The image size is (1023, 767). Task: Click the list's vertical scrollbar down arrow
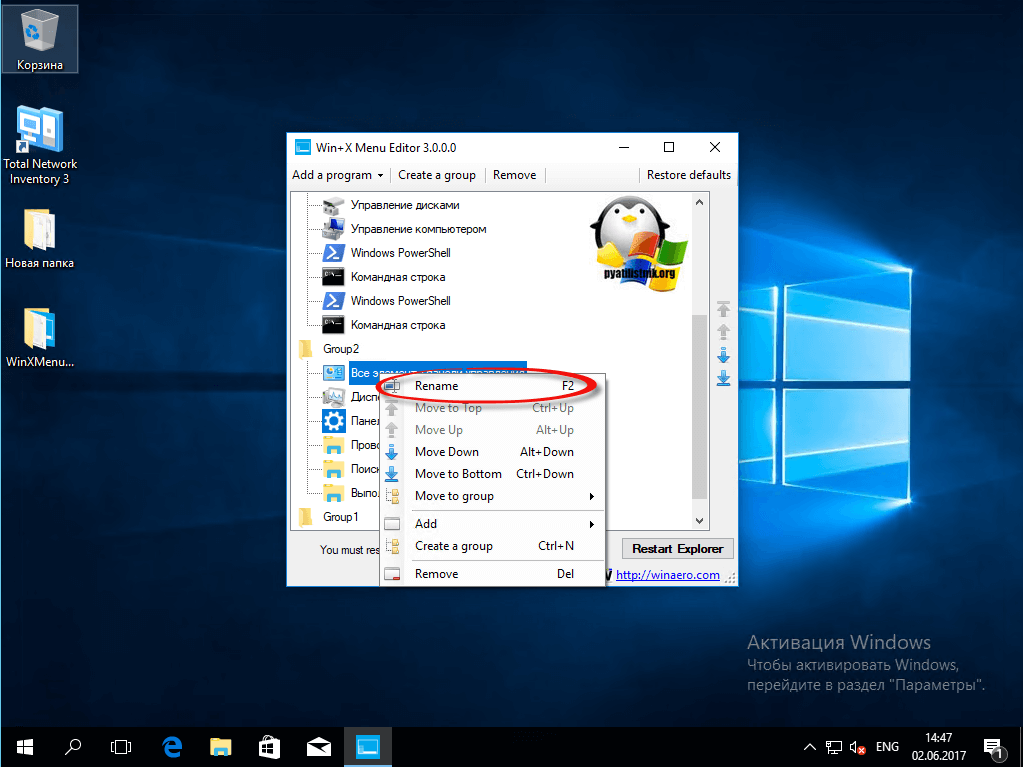pos(700,520)
